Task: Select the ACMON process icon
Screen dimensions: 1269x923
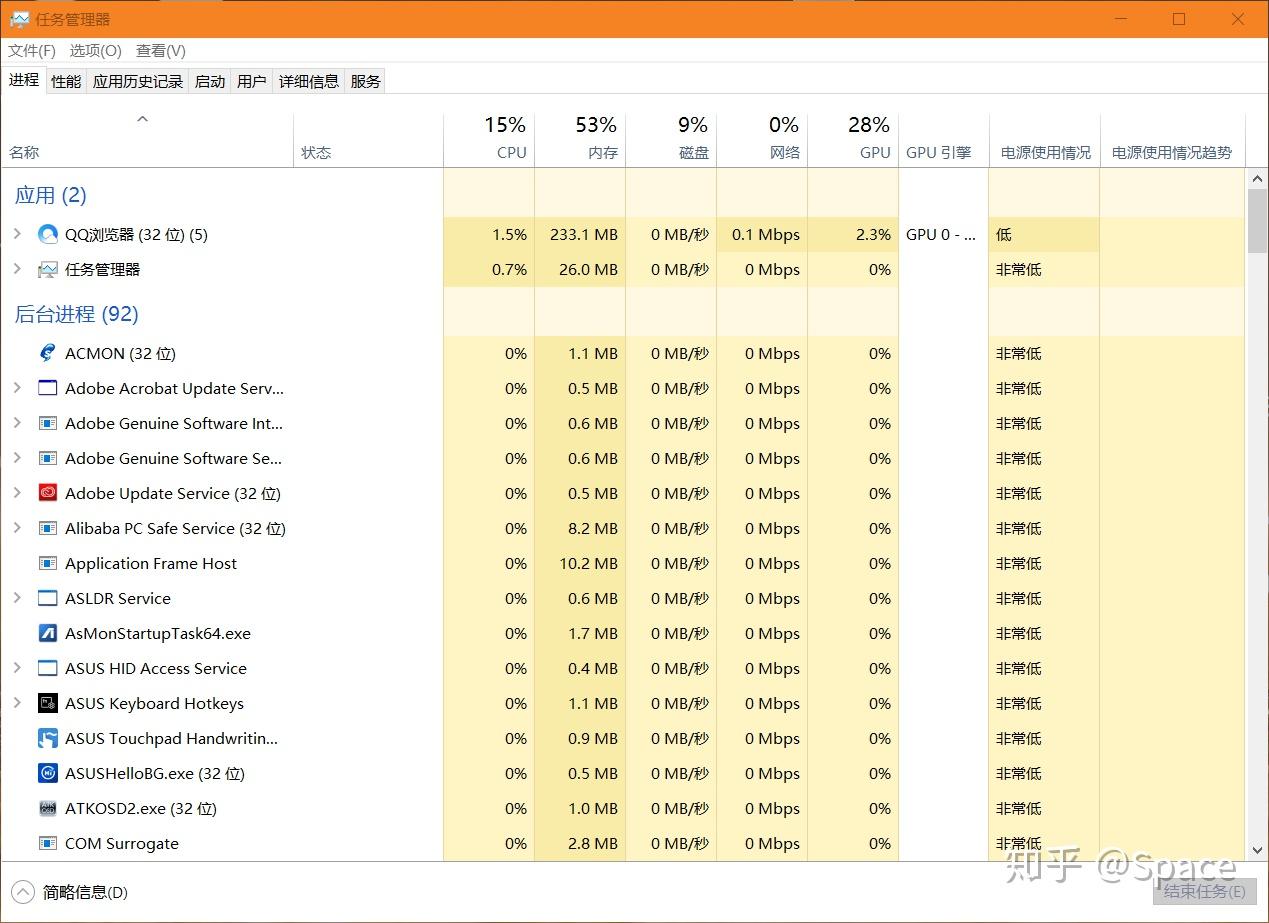Action: pos(47,353)
